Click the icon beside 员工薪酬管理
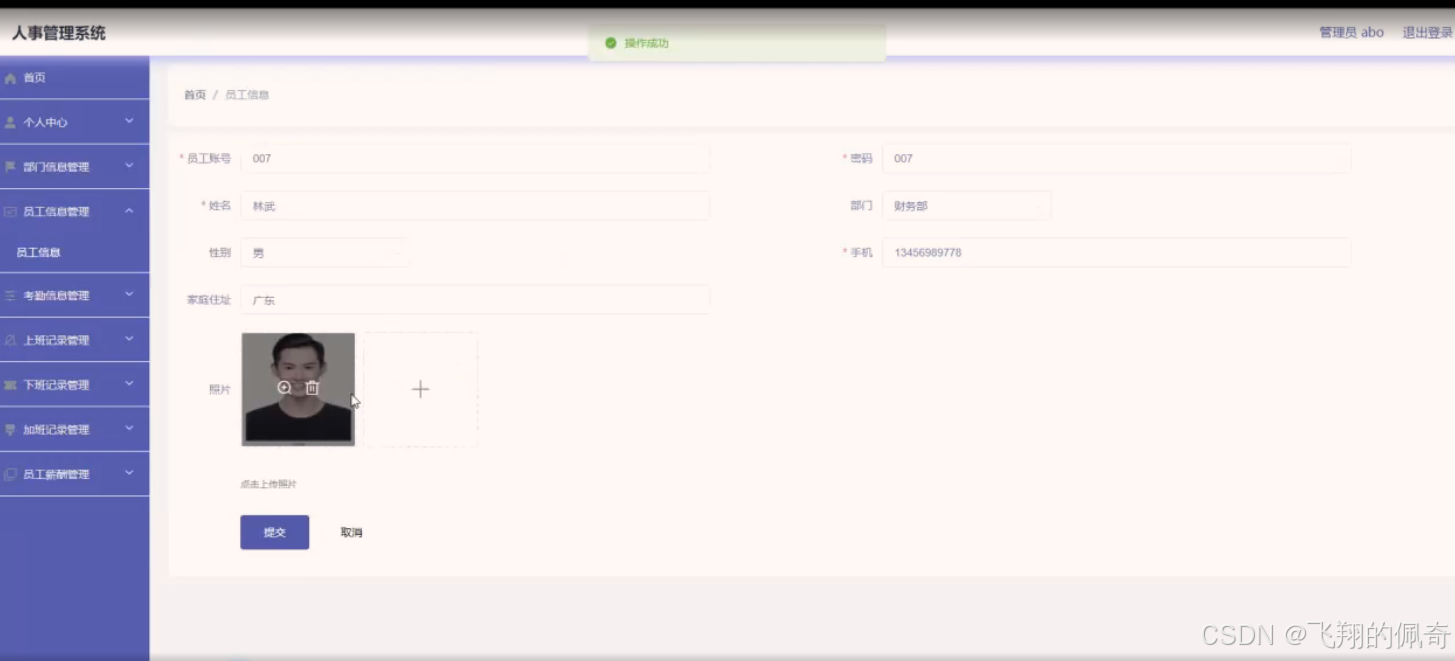Image resolution: width=1455 pixels, height=661 pixels. point(10,475)
